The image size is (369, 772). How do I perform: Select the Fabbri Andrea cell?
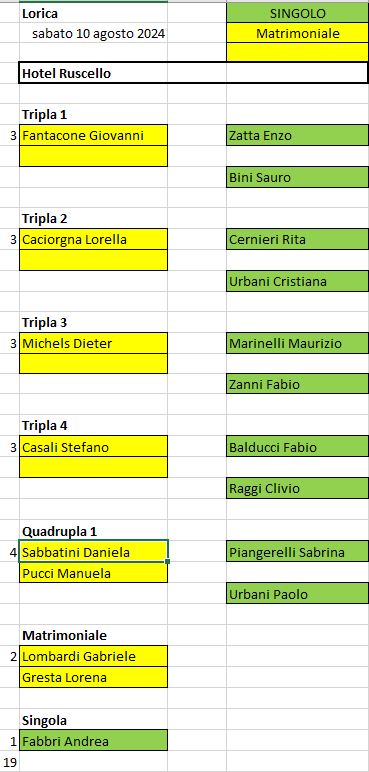click(94, 740)
